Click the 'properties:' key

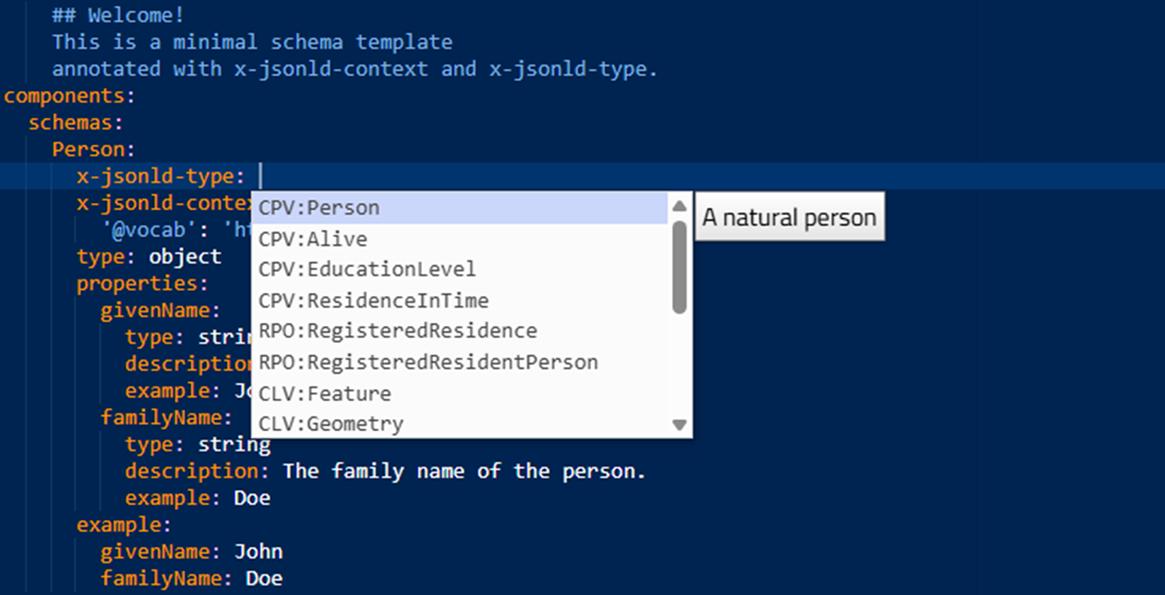[143, 283]
